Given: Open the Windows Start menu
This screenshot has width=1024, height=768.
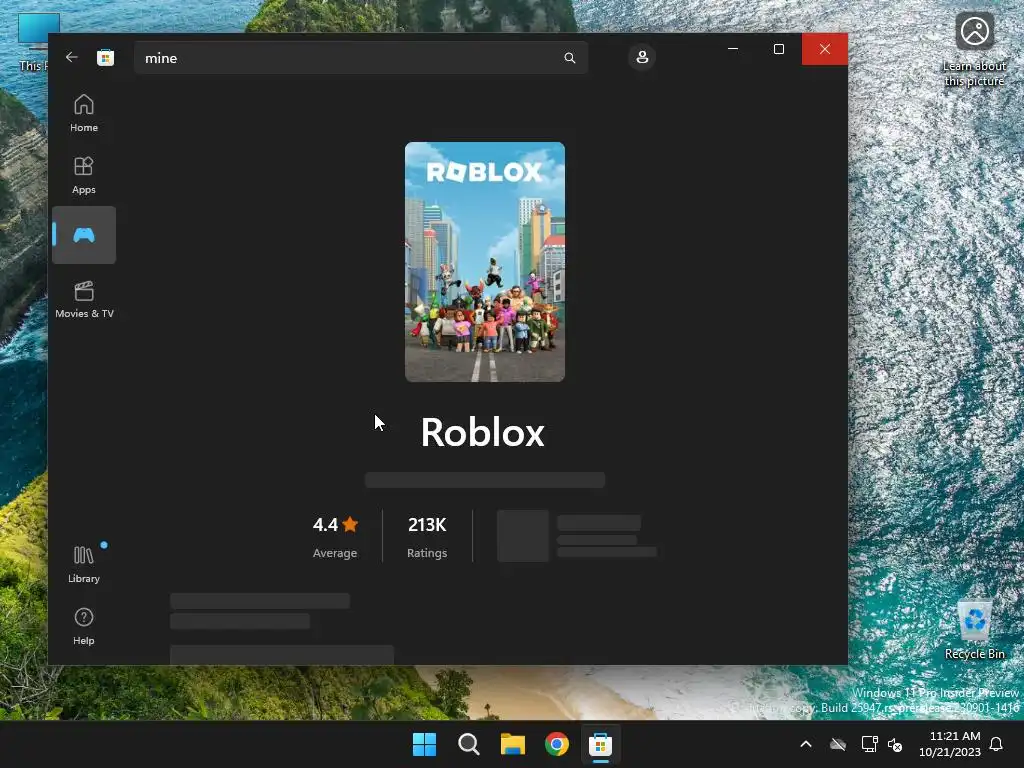Looking at the screenshot, I should point(424,744).
